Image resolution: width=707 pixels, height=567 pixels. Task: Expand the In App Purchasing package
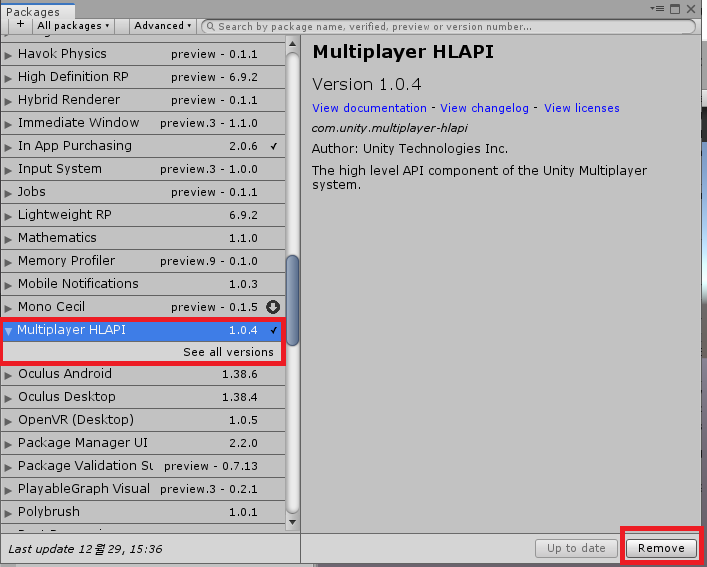click(8, 147)
